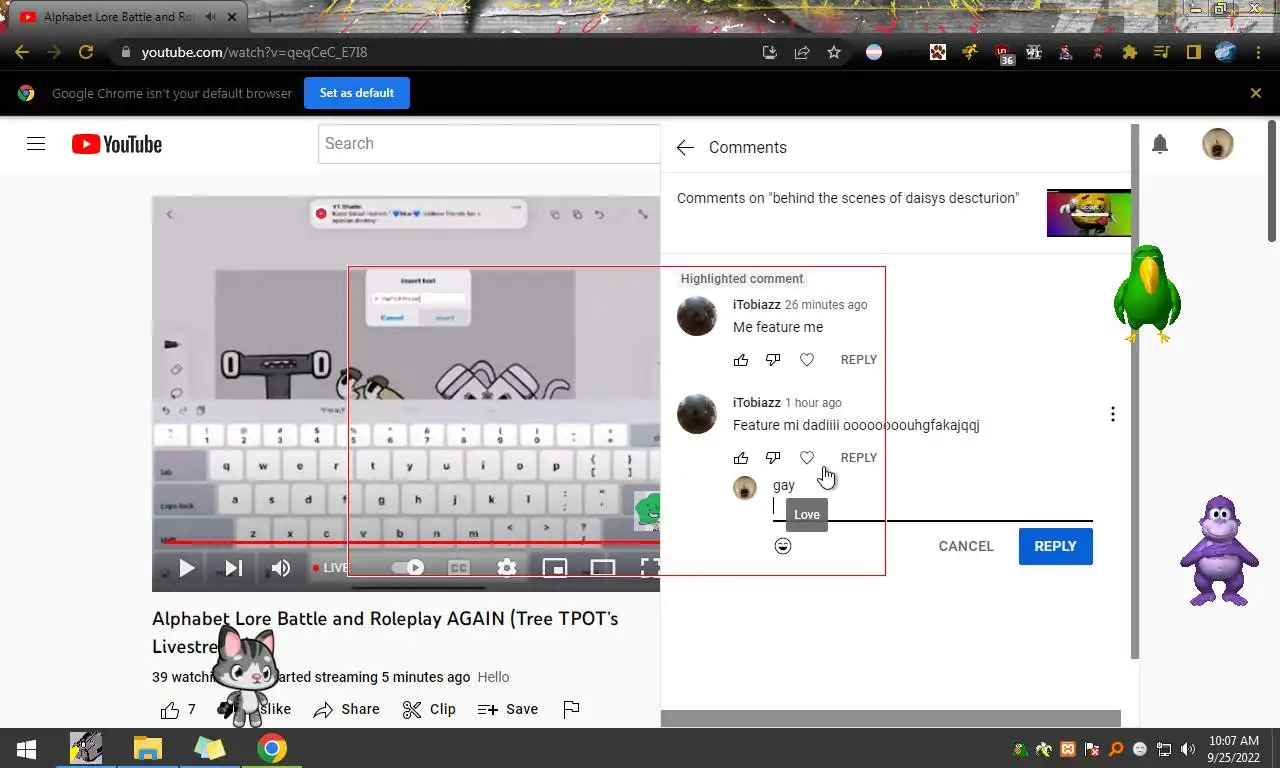The height and width of the screenshot is (768, 1280).
Task: Dislike the "Me feature me" comment
Action: pos(773,360)
